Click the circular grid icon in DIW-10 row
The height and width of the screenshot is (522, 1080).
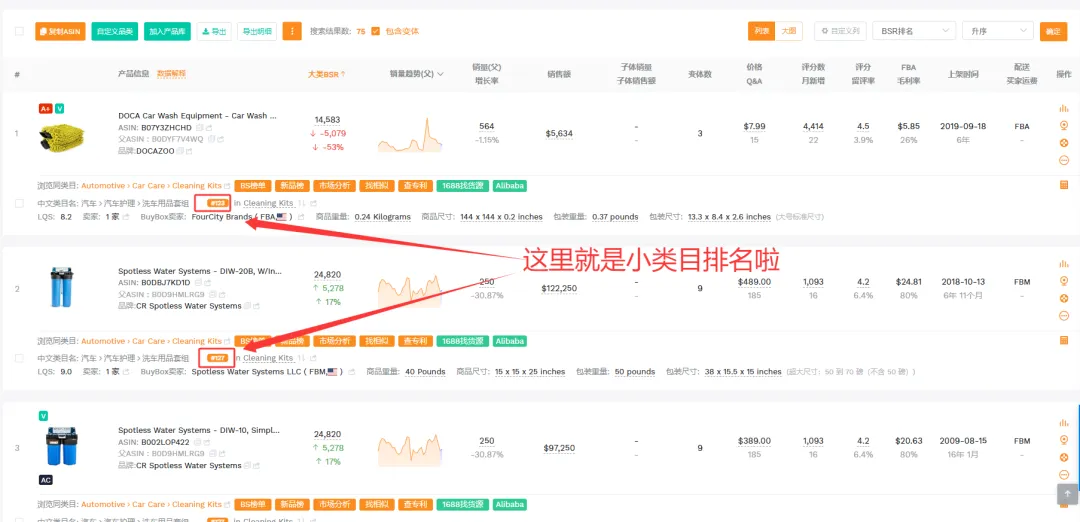1063,457
